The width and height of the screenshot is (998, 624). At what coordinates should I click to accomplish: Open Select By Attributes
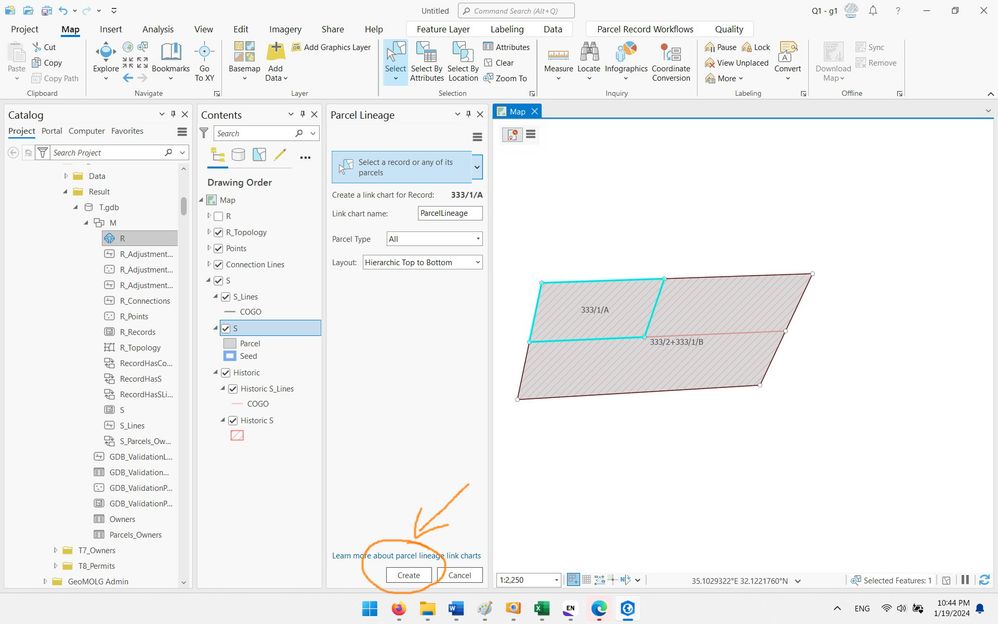[426, 61]
